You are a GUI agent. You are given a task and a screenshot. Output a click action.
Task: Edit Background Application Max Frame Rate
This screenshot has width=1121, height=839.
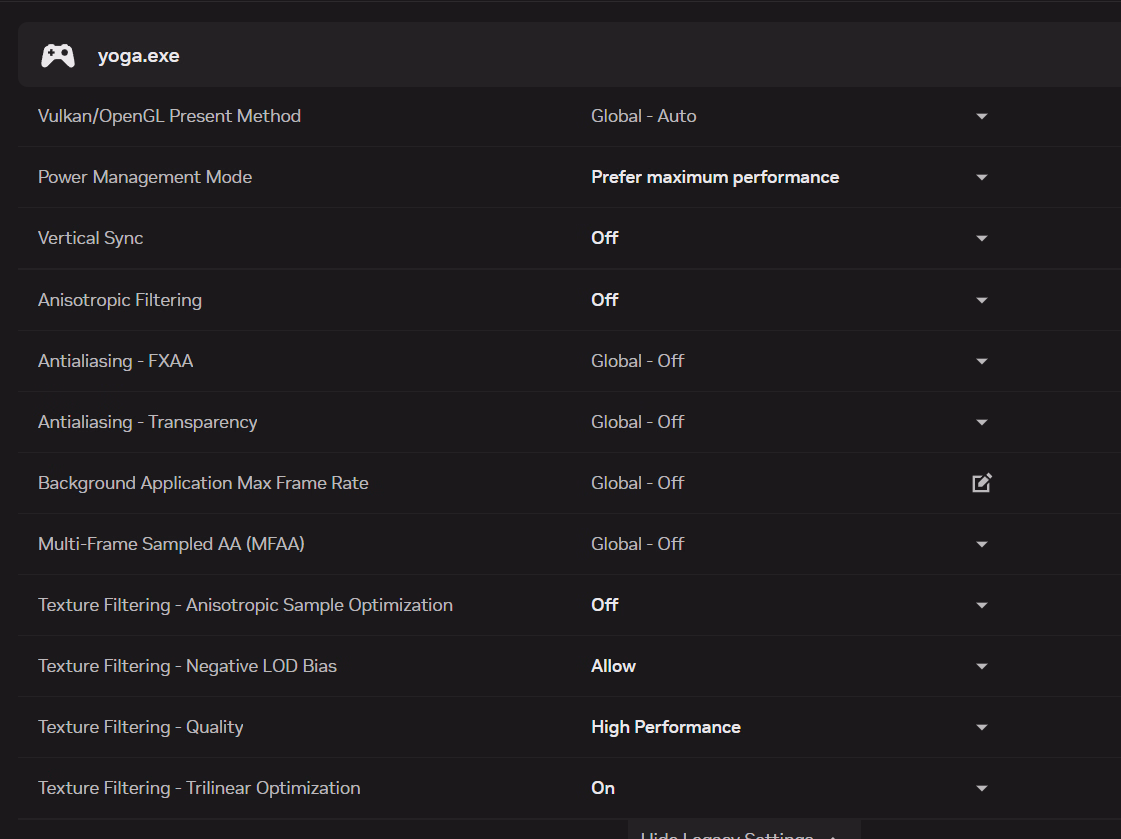pos(982,483)
